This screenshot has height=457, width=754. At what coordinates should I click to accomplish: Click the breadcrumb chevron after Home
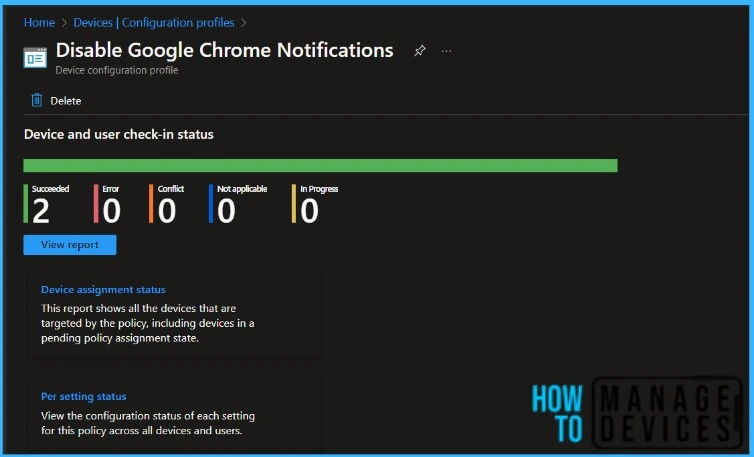tap(64, 23)
